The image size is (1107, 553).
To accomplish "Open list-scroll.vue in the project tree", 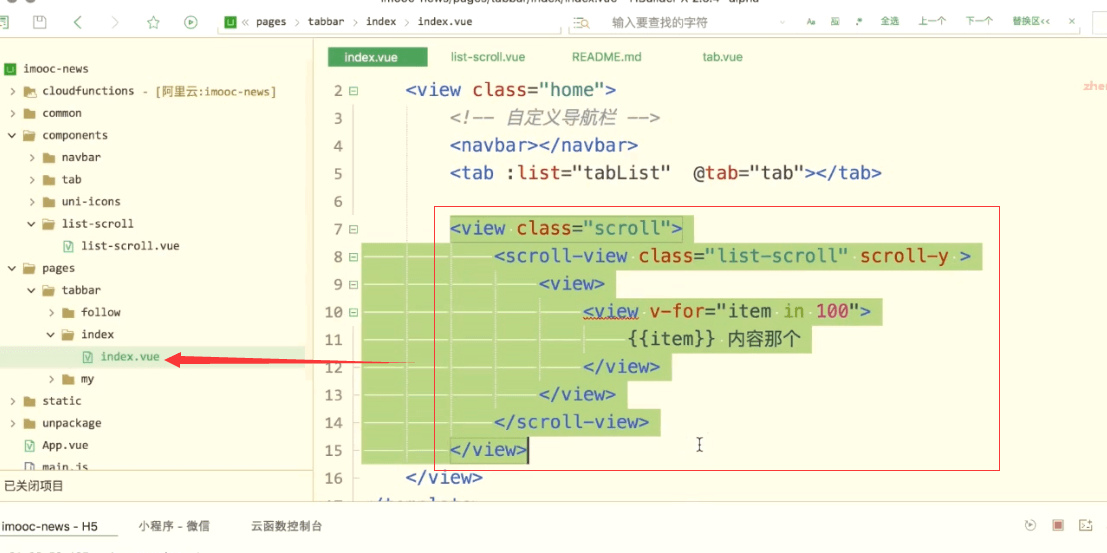I will tap(130, 246).
